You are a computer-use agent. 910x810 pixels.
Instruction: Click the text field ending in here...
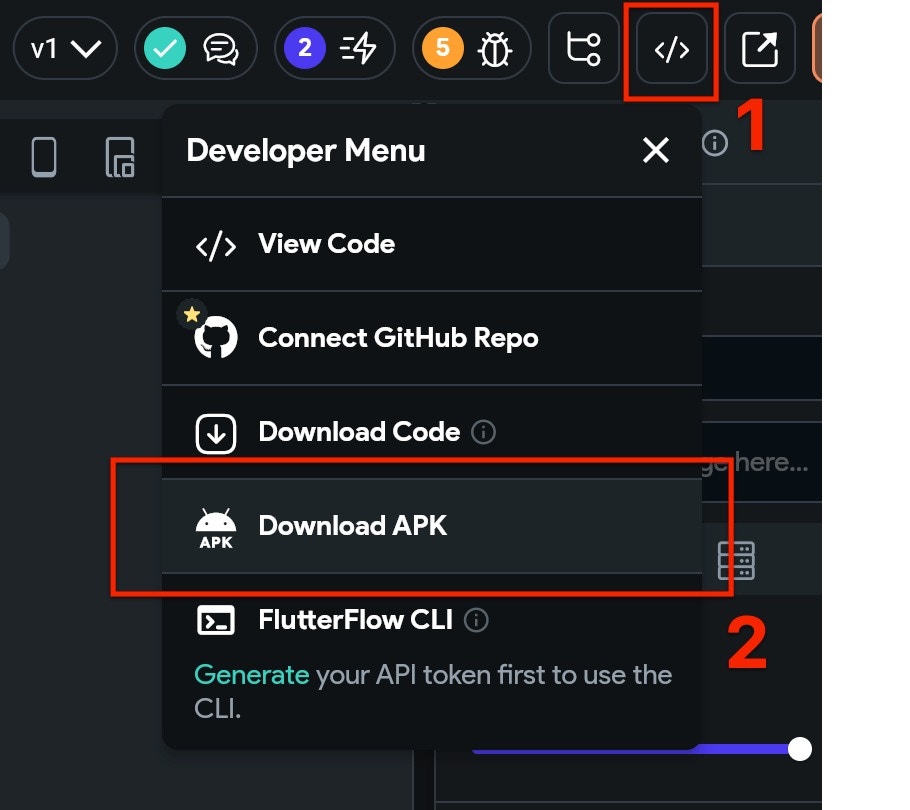761,461
